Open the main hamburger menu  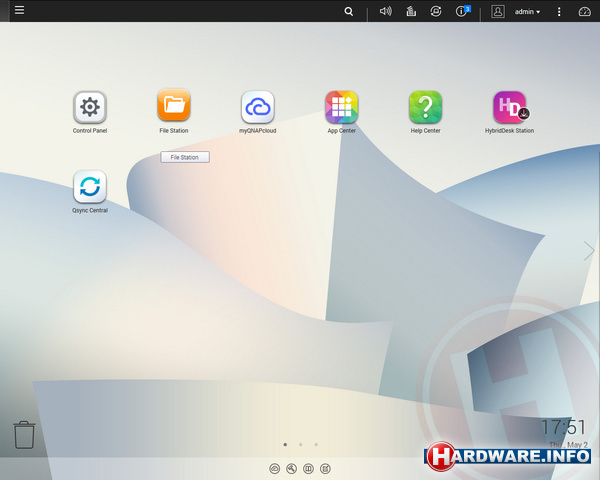click(x=19, y=11)
